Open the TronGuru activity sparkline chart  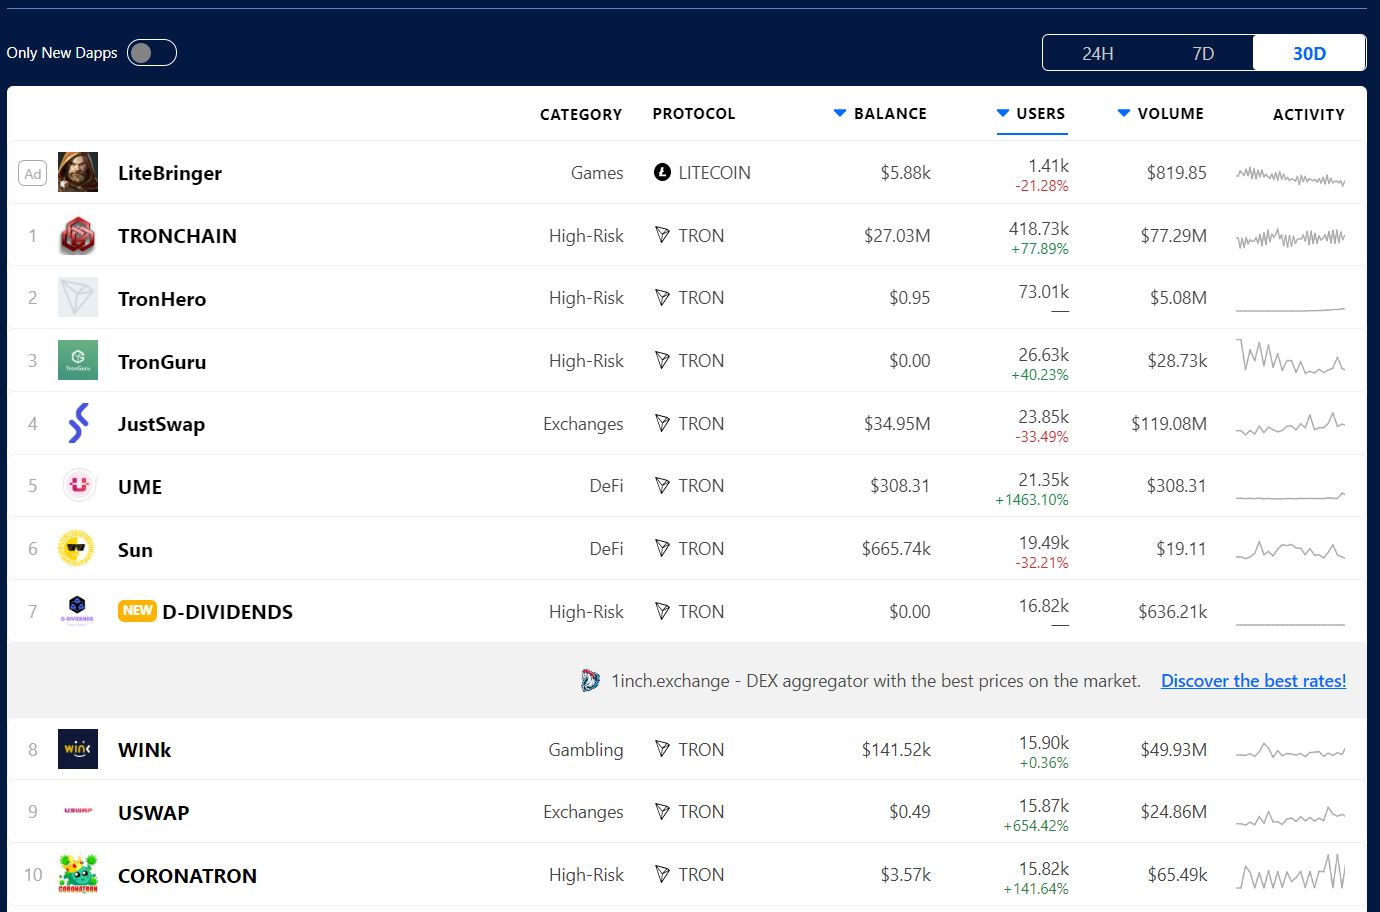point(1291,357)
